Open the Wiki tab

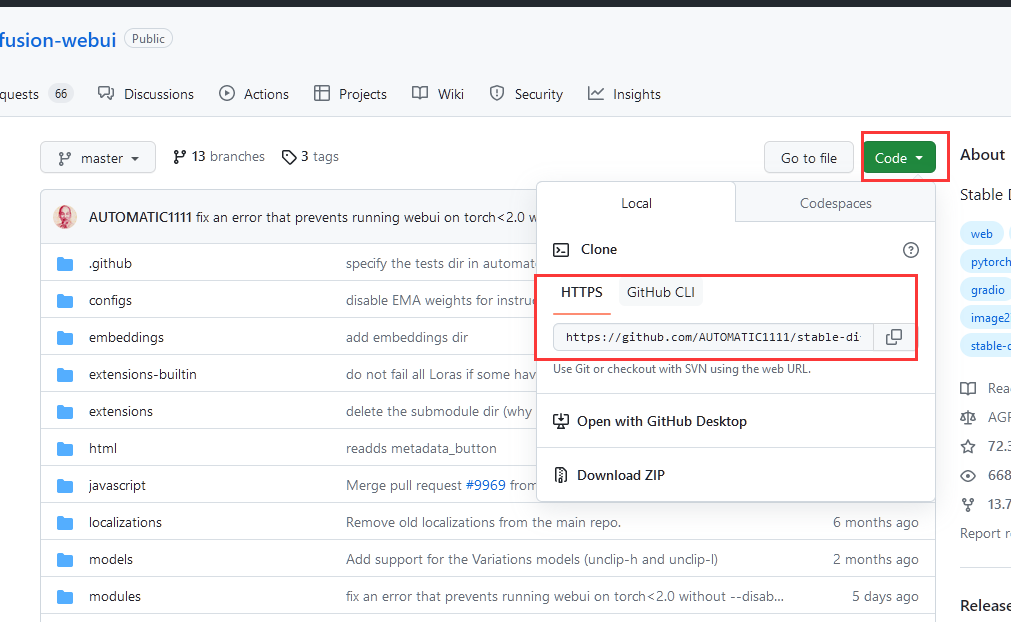pyautogui.click(x=438, y=94)
